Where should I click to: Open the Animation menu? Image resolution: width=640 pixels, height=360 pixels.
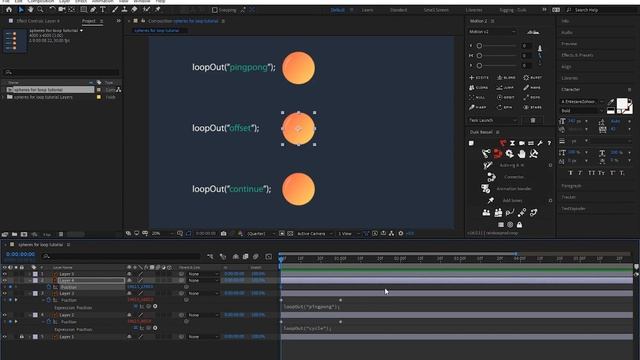point(102,2)
